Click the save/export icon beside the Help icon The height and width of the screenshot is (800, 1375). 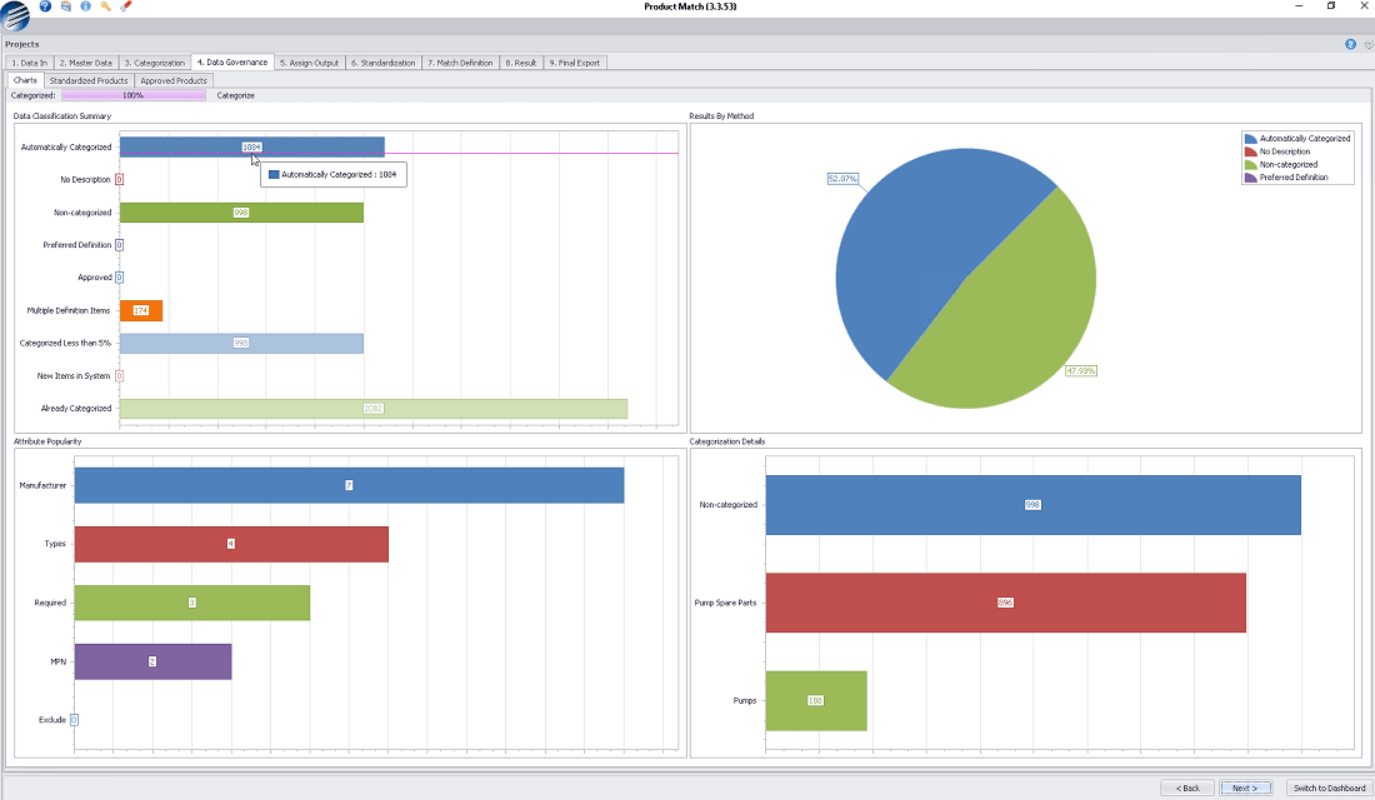click(x=65, y=6)
